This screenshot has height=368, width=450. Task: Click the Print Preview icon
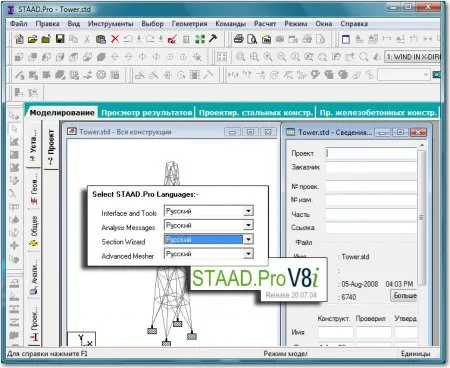252,39
